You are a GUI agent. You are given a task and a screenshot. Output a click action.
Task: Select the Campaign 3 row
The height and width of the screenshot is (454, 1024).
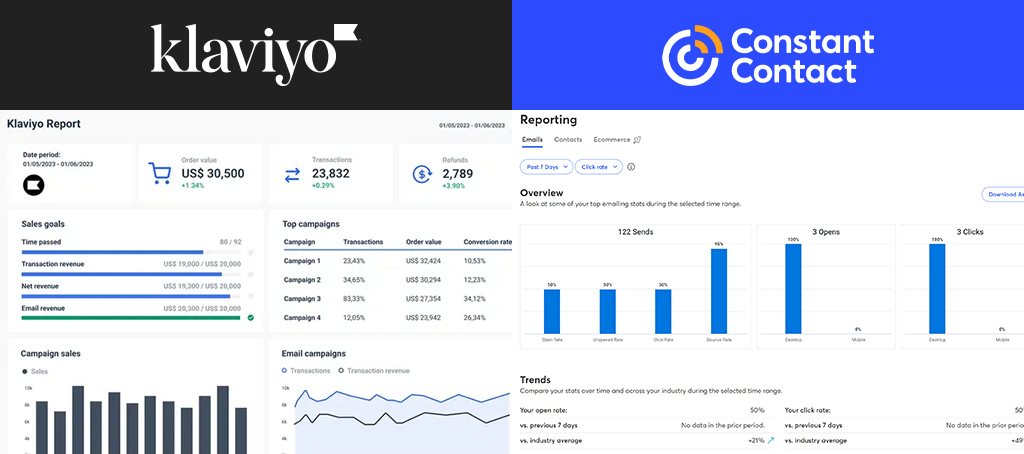pyautogui.click(x=397, y=299)
